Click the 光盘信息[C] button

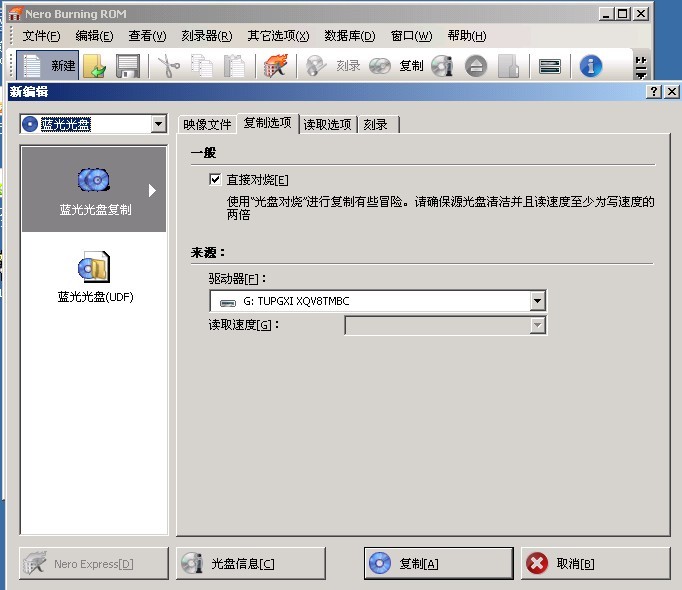(251, 563)
